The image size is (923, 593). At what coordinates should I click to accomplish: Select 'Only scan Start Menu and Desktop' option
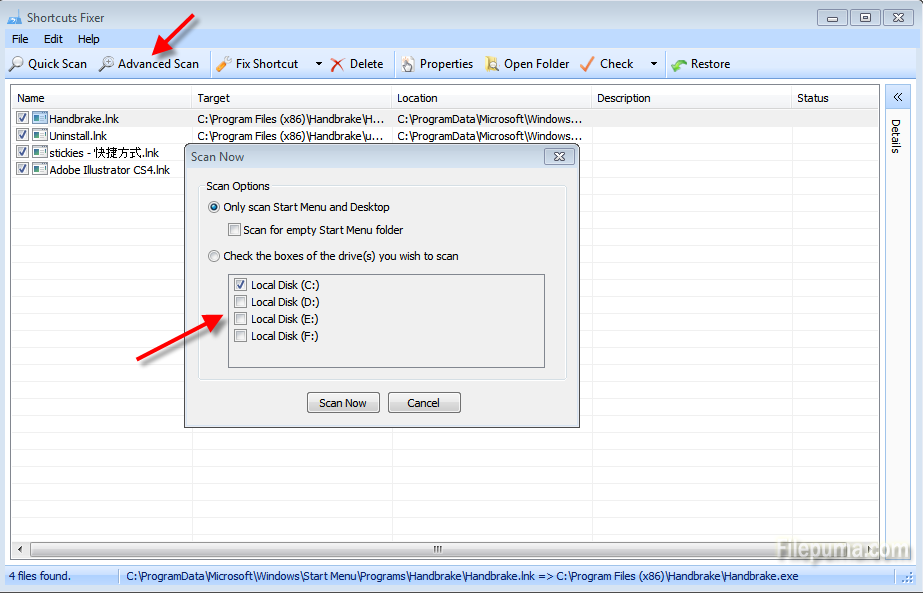tap(214, 207)
